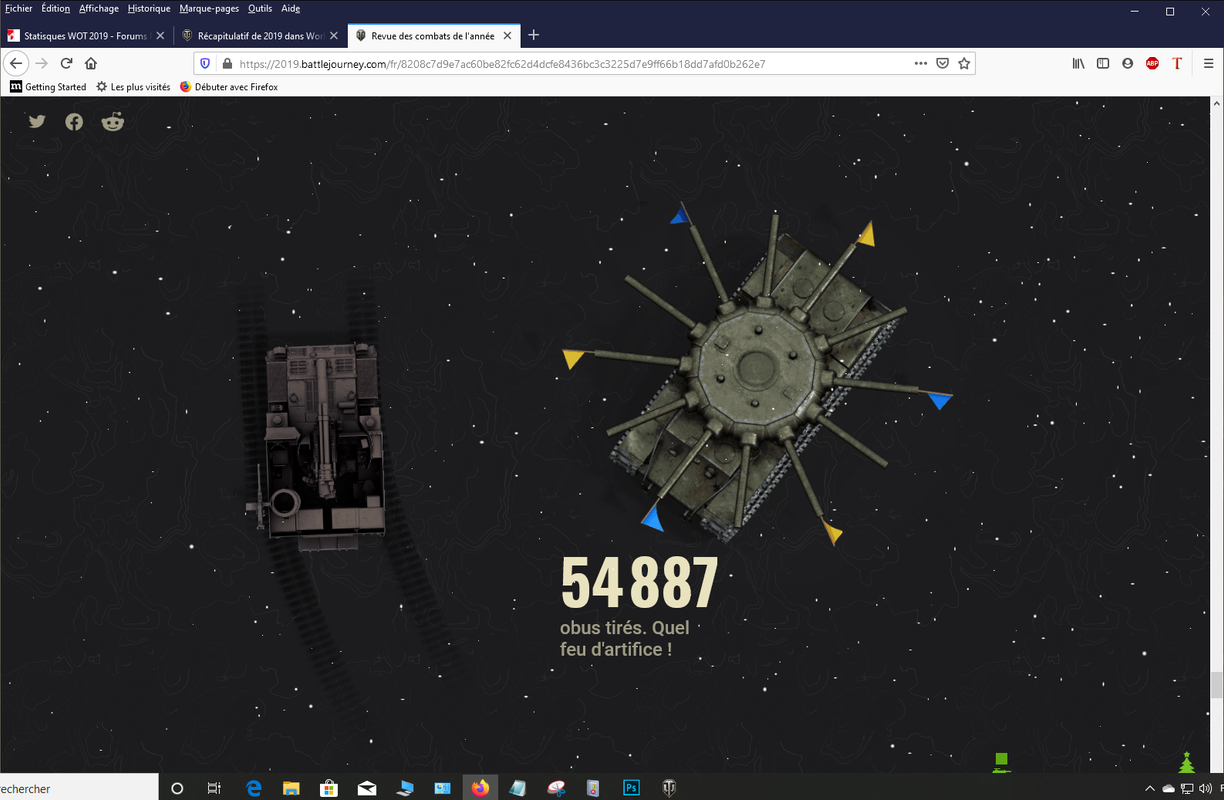Open the Affichage menu
The height and width of the screenshot is (800, 1224).
tap(99, 8)
